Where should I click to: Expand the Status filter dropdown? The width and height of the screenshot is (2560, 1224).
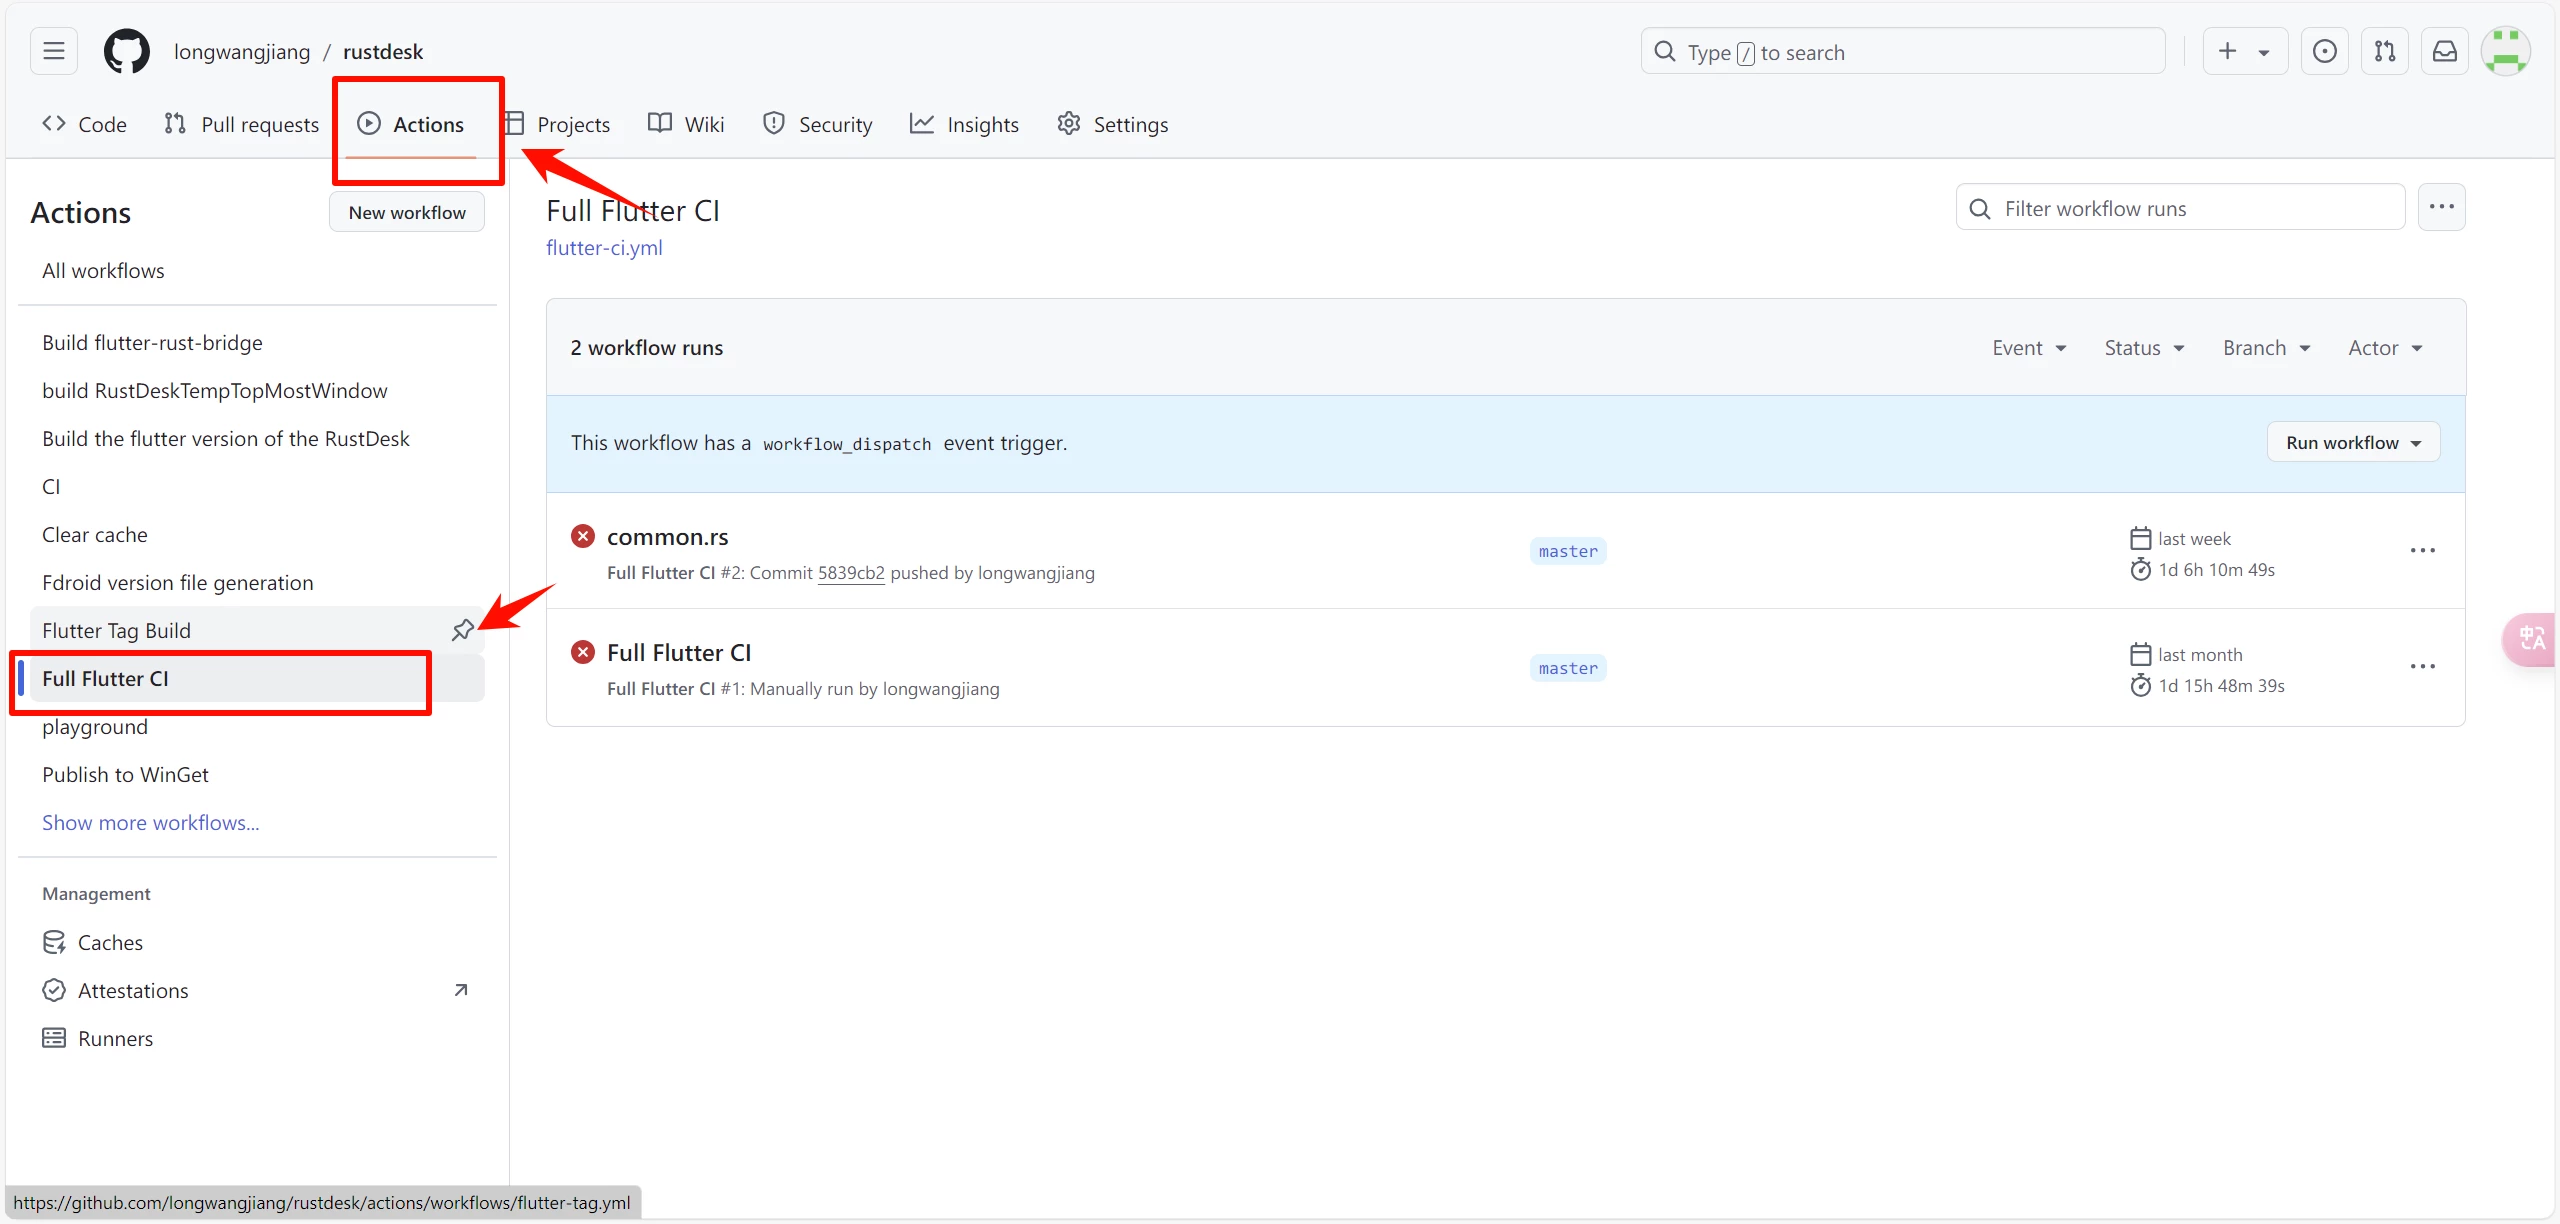pyautogui.click(x=2144, y=348)
